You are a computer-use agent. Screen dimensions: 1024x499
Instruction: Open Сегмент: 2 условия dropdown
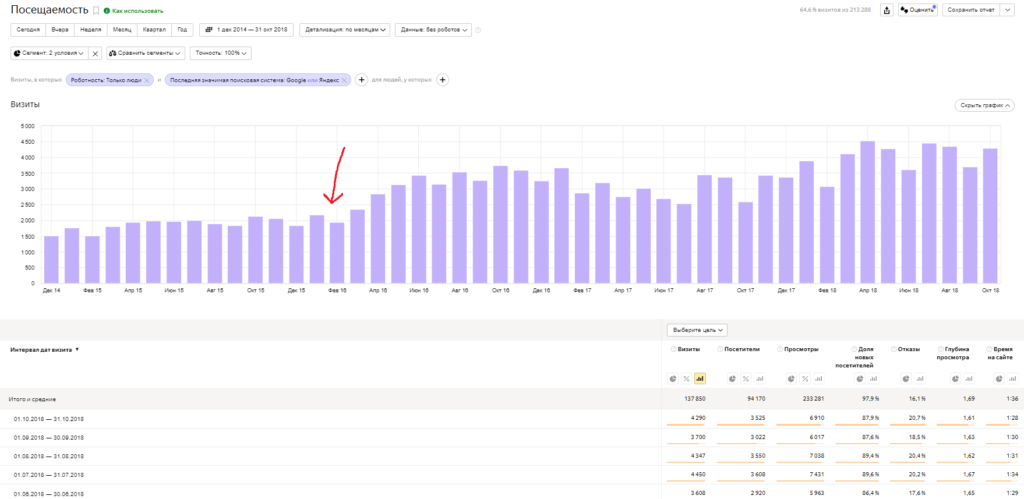coord(48,54)
